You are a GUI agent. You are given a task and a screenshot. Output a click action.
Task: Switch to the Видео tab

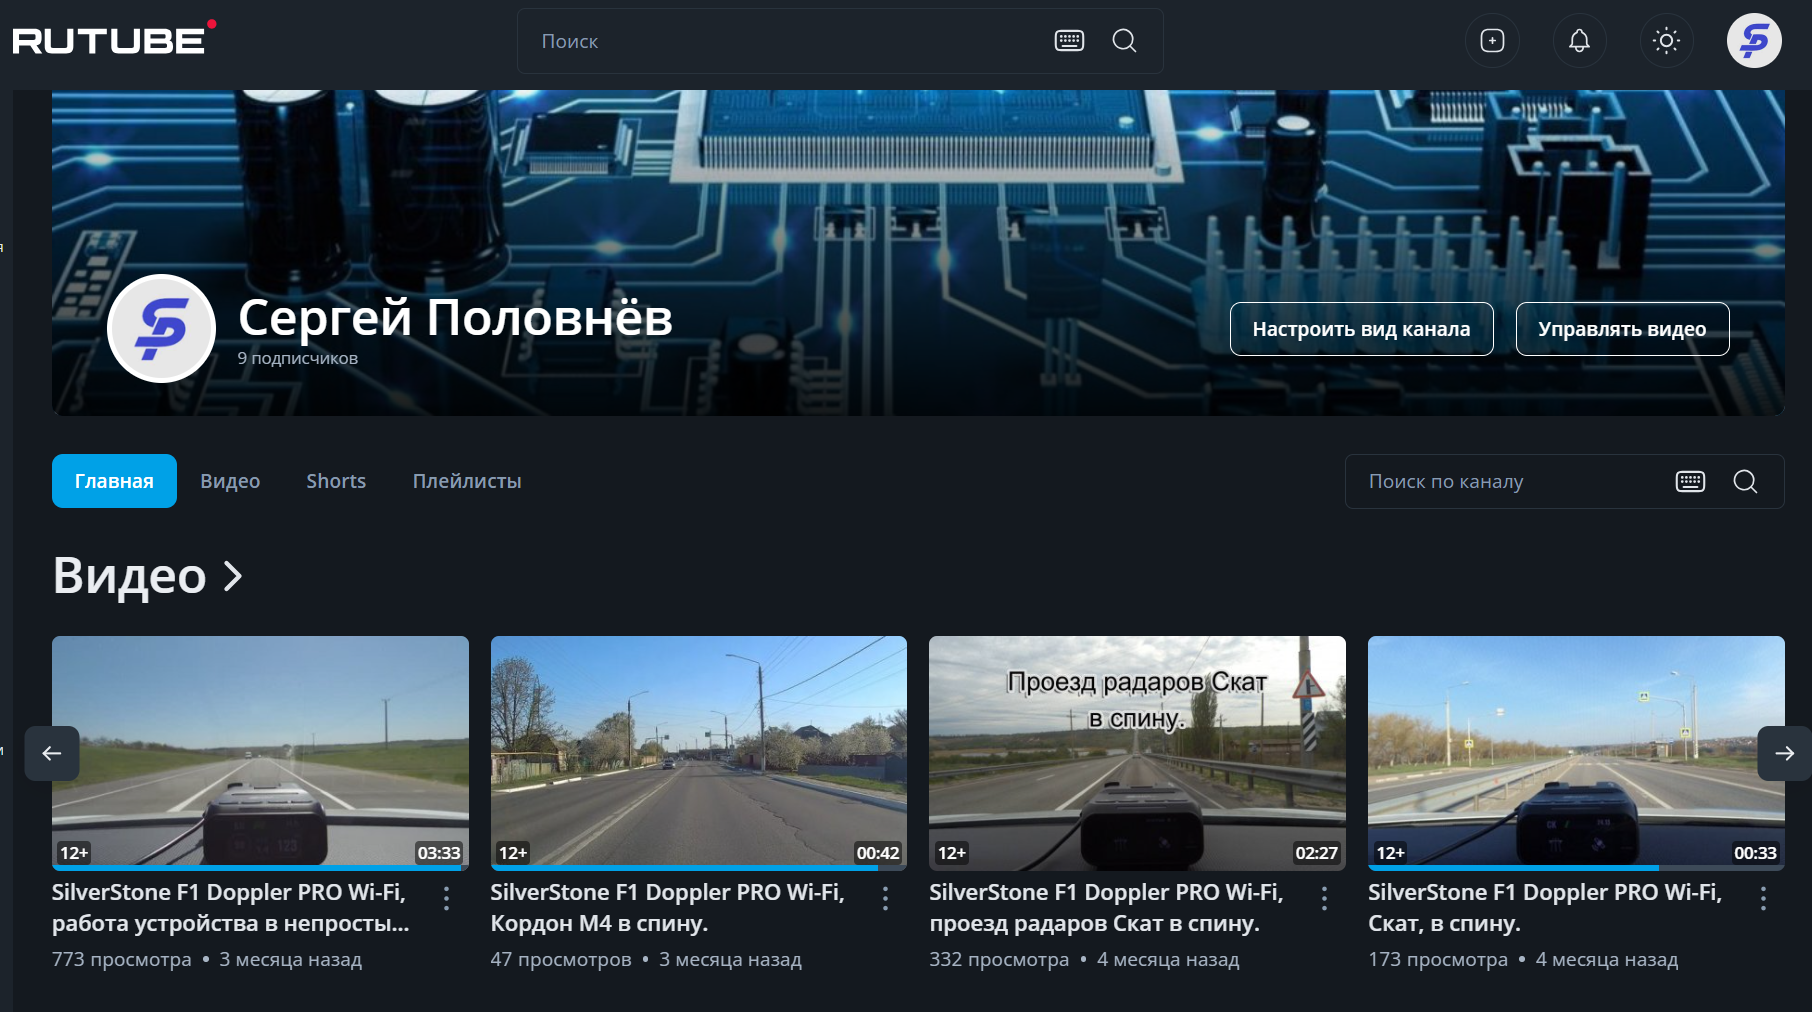click(230, 481)
